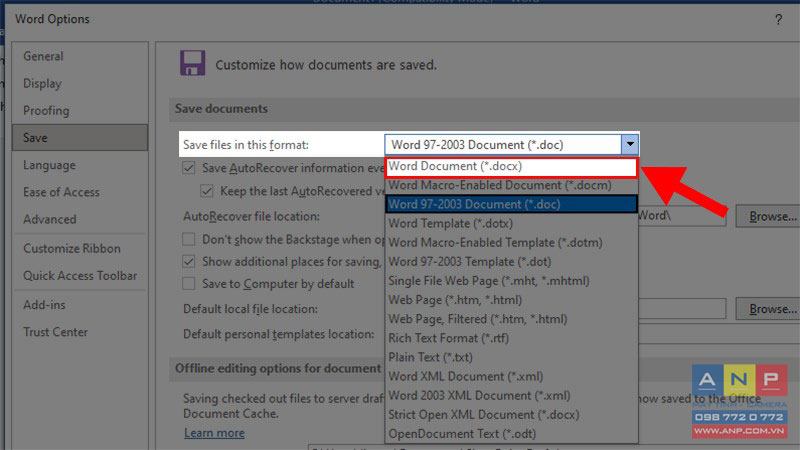Toggle Save AutoRecover information checkbox
Image resolution: width=800 pixels, height=450 pixels.
point(189,168)
